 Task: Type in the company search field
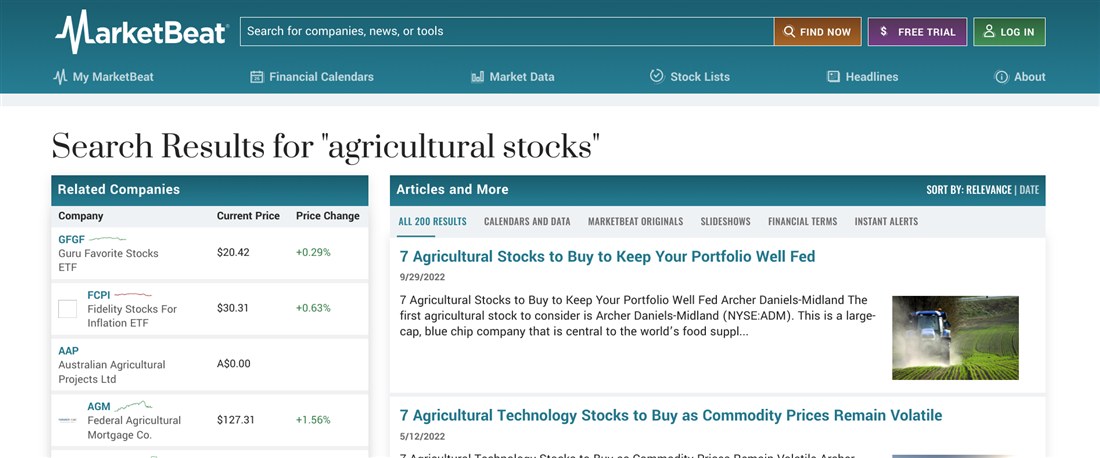click(x=506, y=31)
